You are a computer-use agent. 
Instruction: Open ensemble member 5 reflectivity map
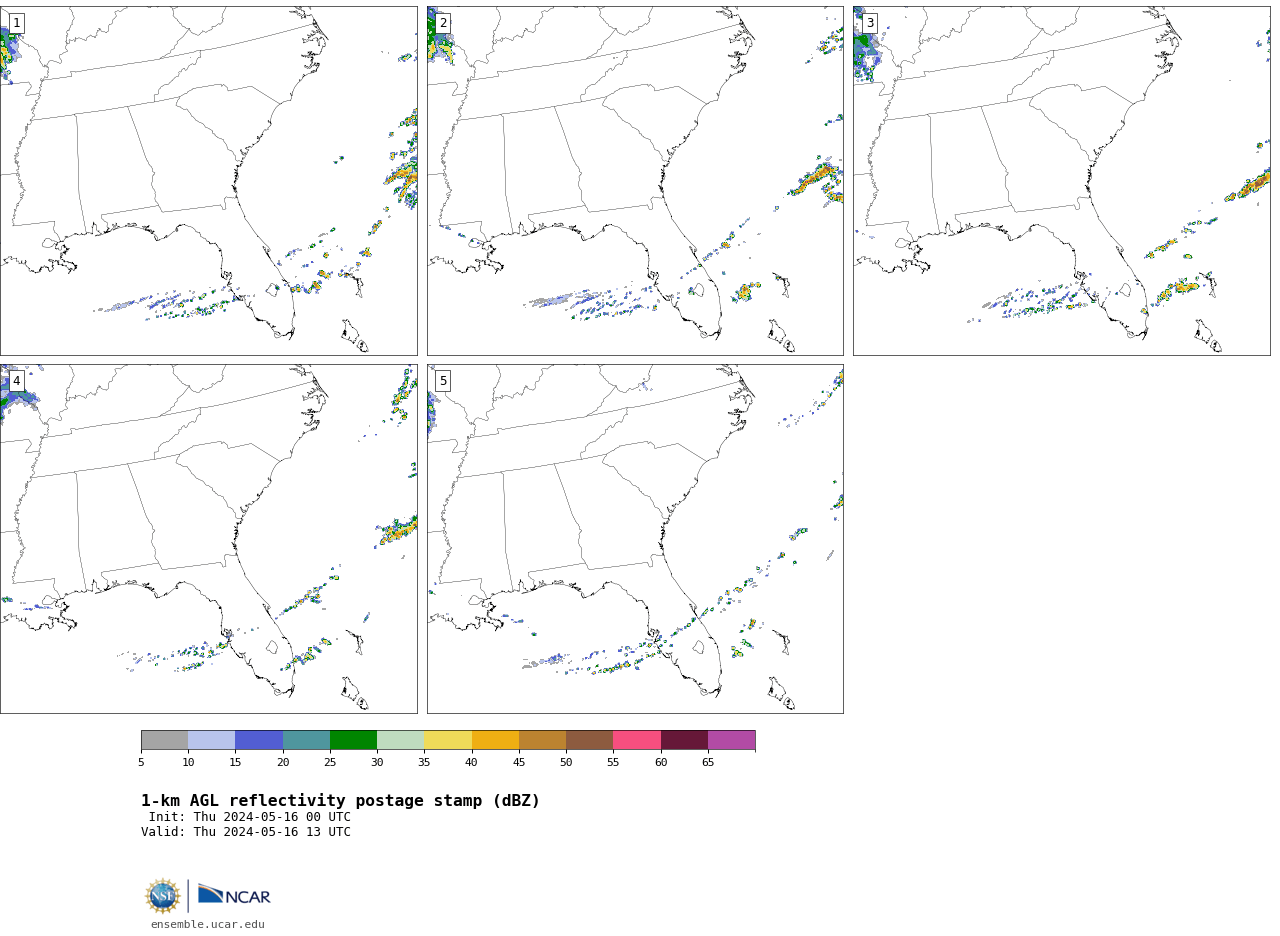tap(635, 539)
